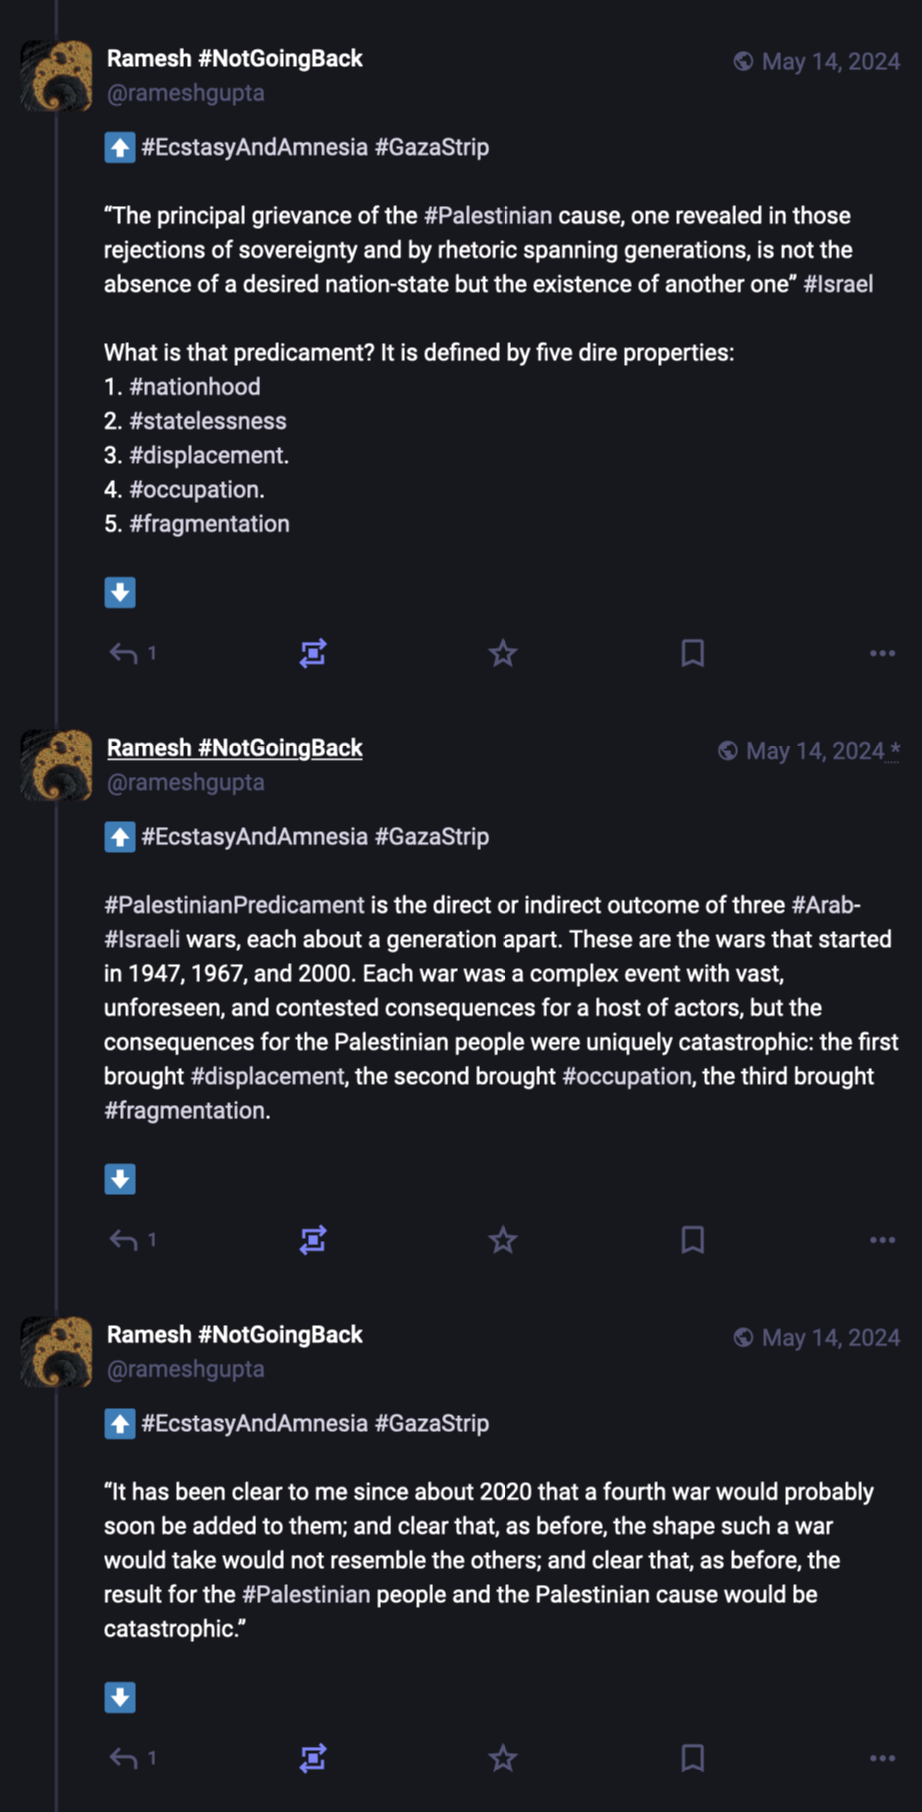This screenshot has width=922, height=1812.
Task: Boost the post about a fourth war
Action: [313, 1758]
